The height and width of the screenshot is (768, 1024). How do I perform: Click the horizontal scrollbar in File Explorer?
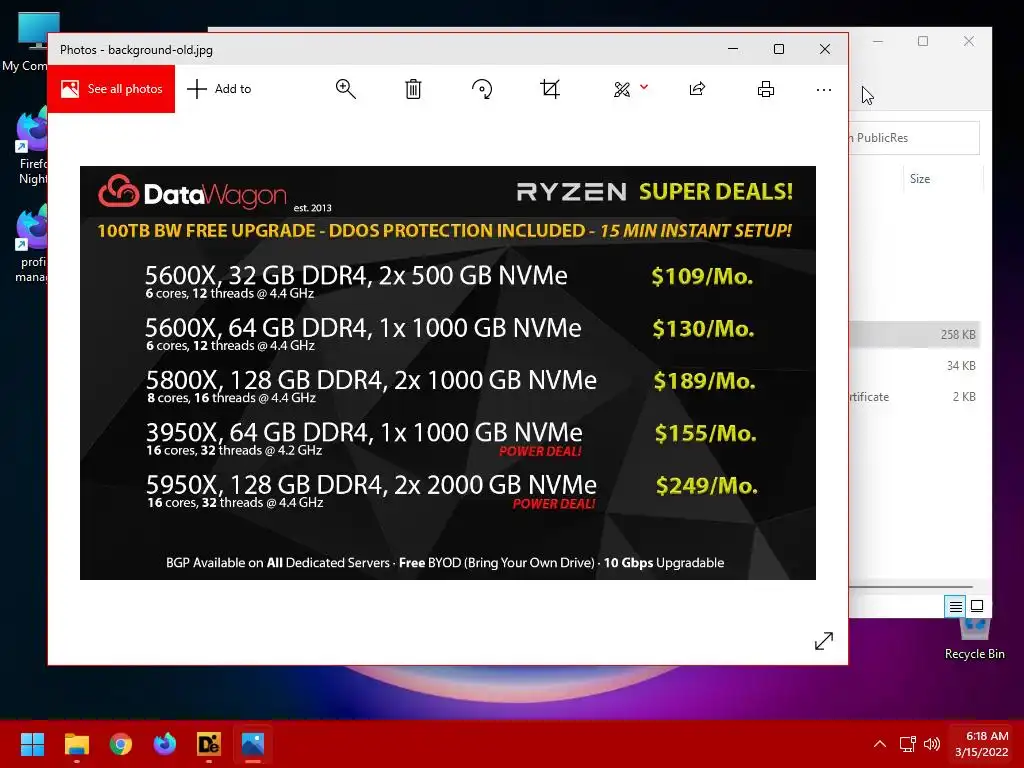coord(911,587)
